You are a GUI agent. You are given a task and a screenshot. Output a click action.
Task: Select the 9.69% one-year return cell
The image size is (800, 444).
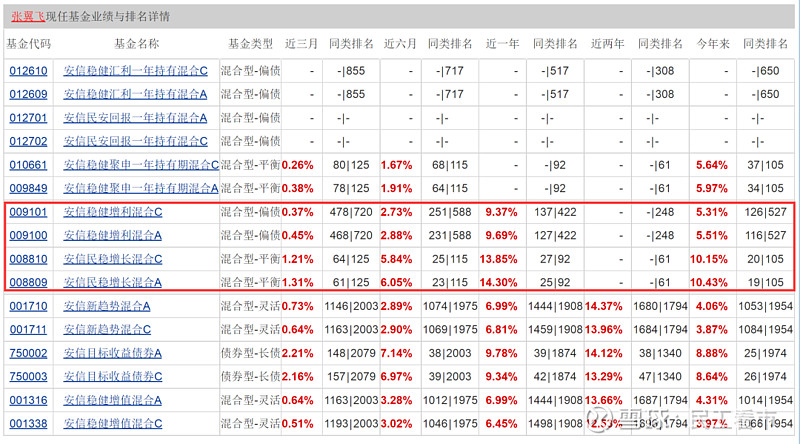click(502, 235)
